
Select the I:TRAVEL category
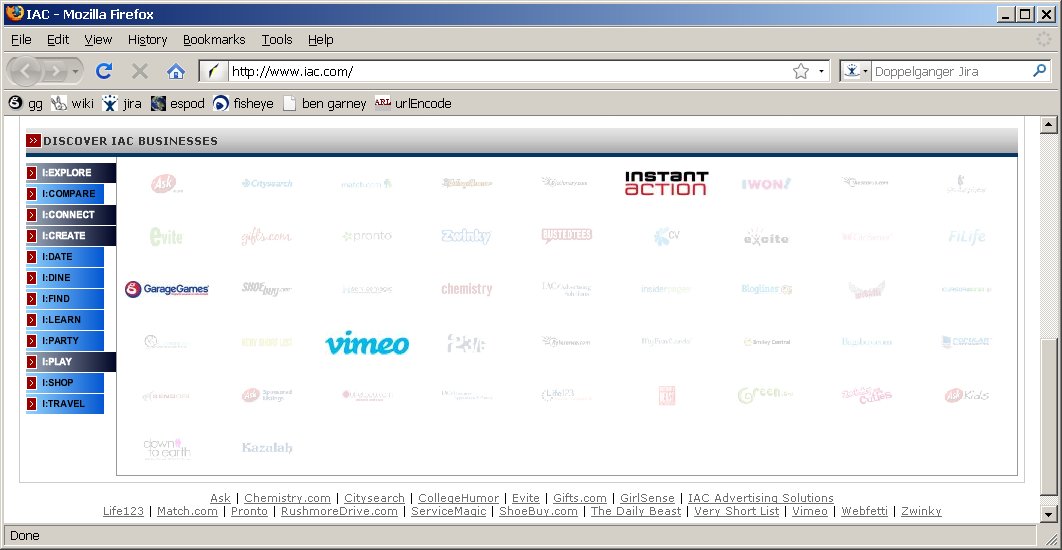point(65,404)
